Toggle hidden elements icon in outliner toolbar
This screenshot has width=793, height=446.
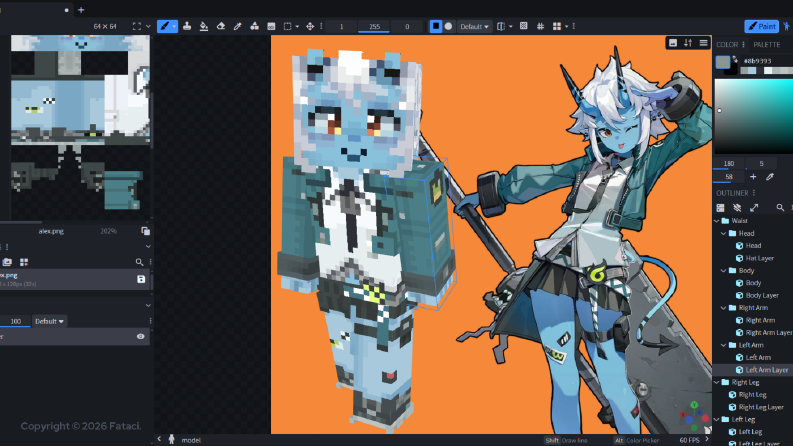click(x=737, y=208)
